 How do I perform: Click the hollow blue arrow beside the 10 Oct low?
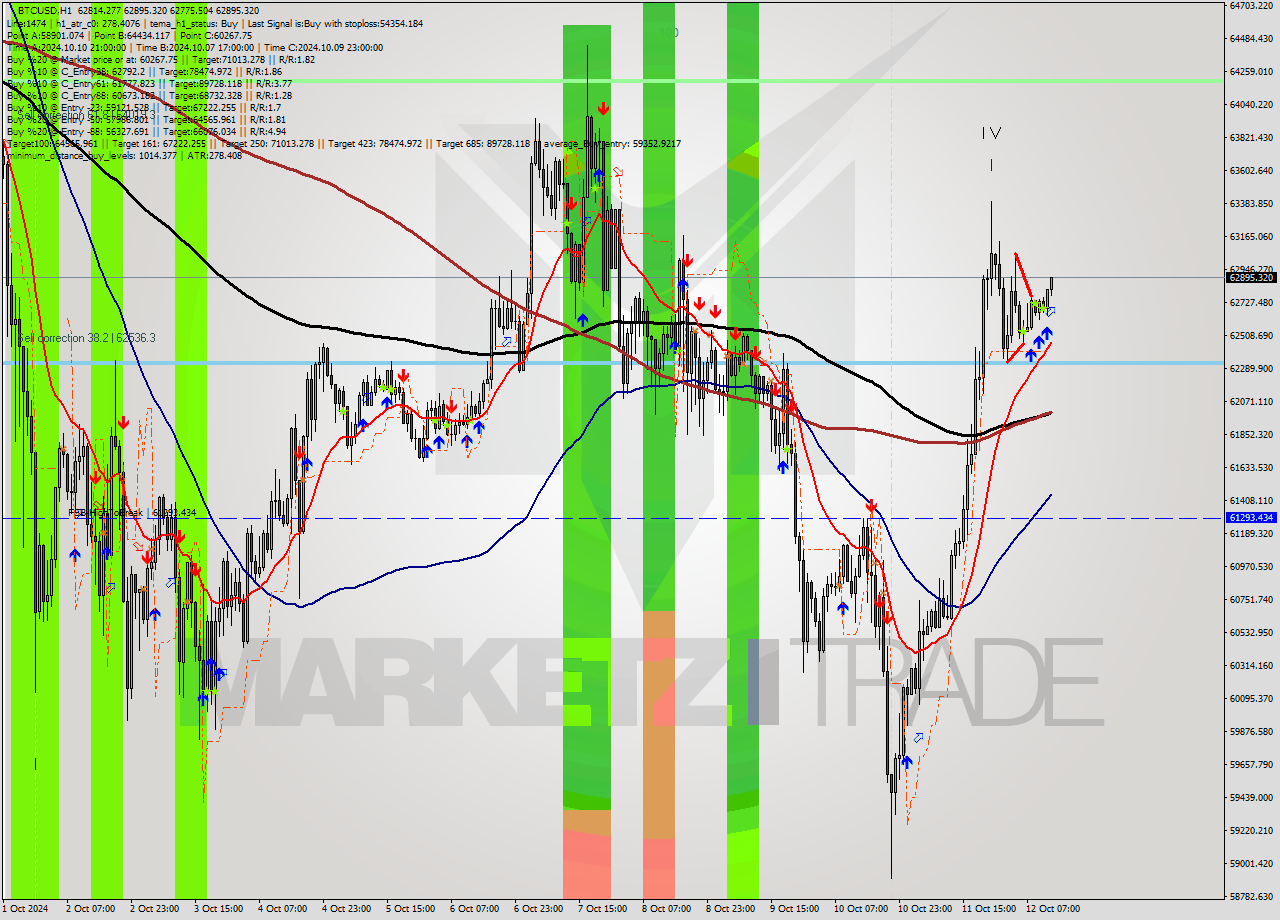918,738
